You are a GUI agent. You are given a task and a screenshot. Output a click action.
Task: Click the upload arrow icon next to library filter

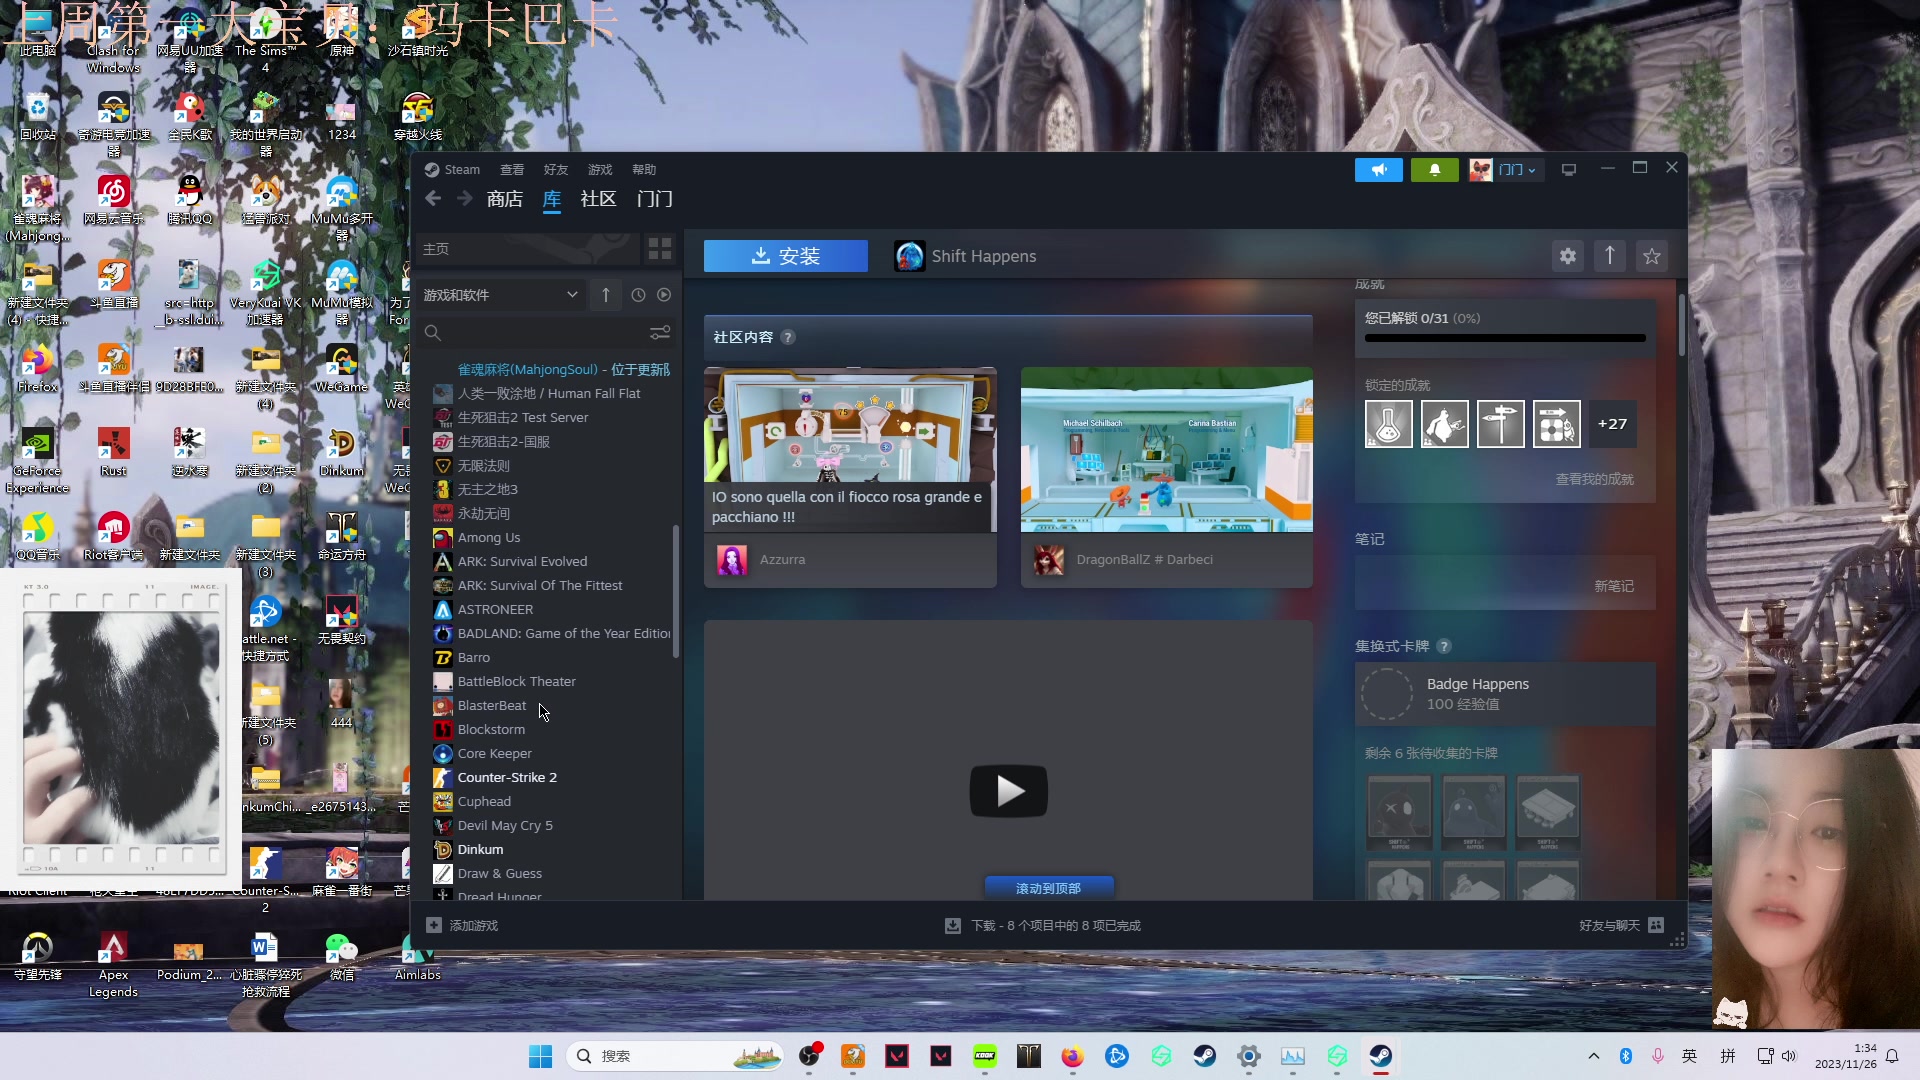[x=605, y=294]
